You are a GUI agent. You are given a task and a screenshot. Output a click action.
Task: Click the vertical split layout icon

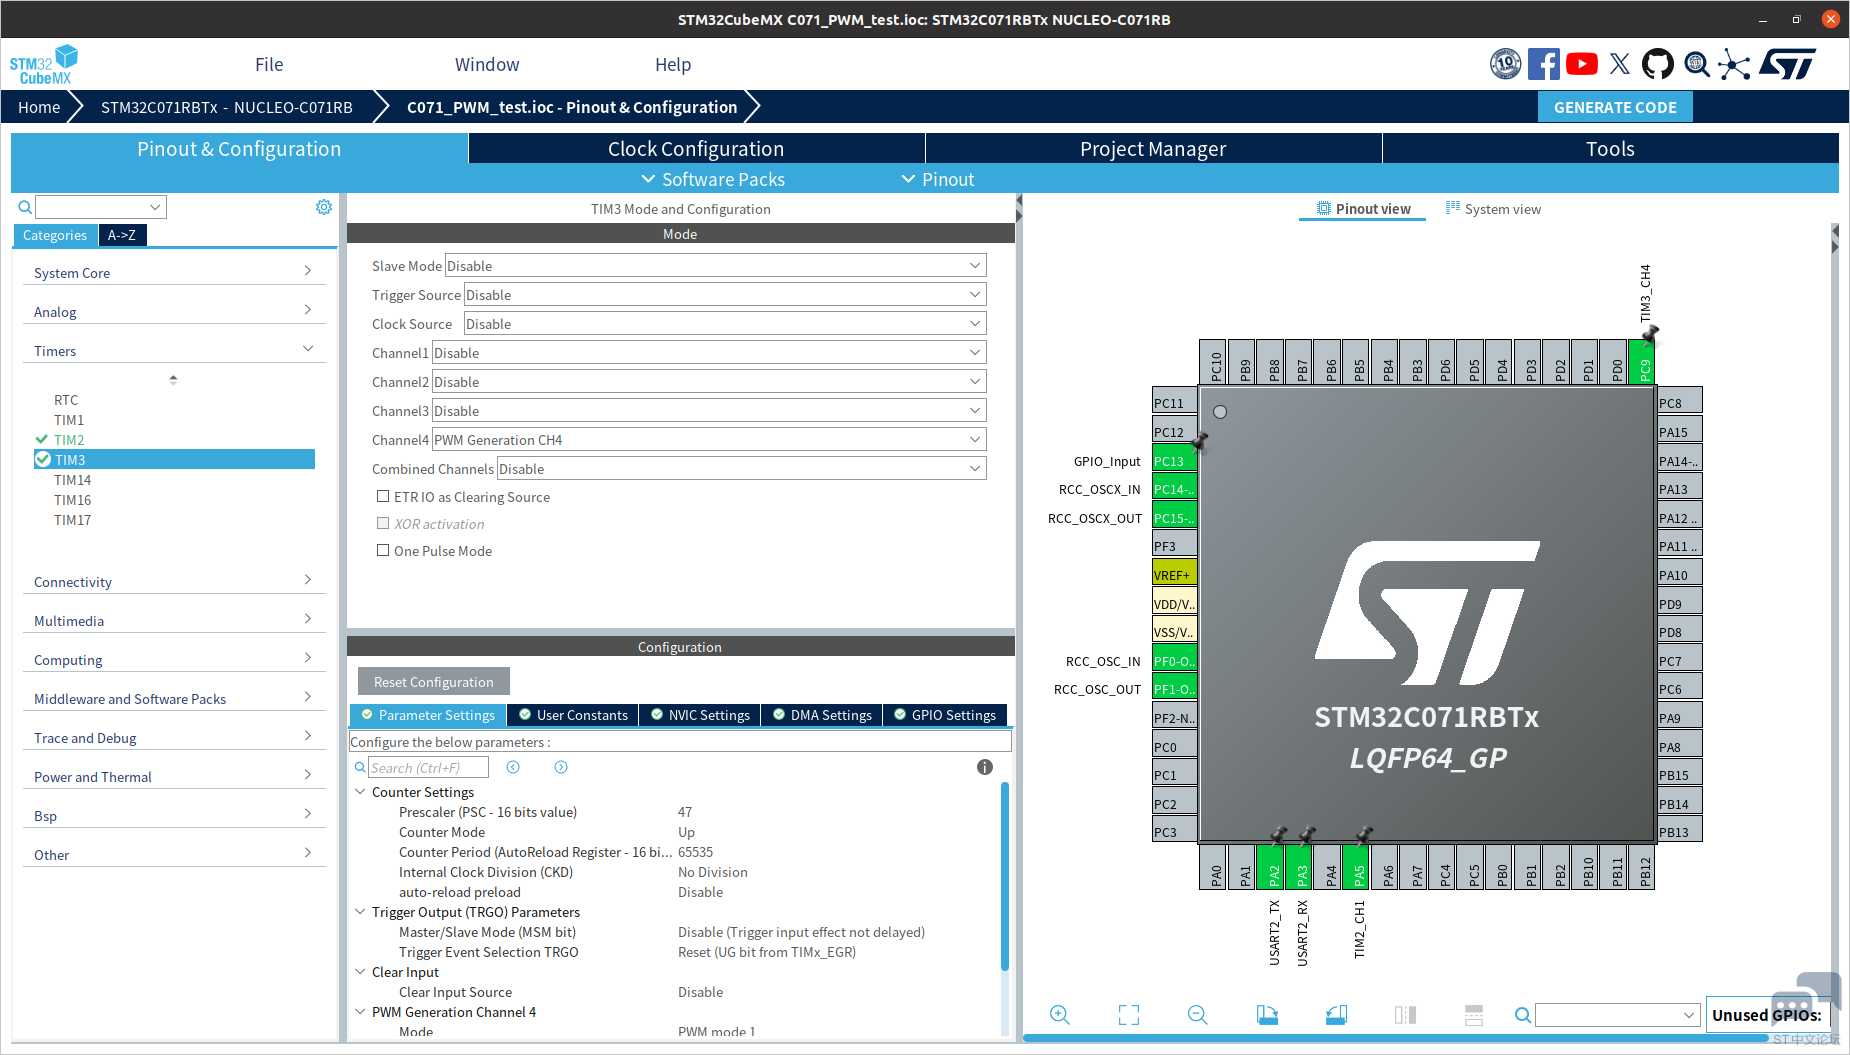pyautogui.click(x=1405, y=1015)
